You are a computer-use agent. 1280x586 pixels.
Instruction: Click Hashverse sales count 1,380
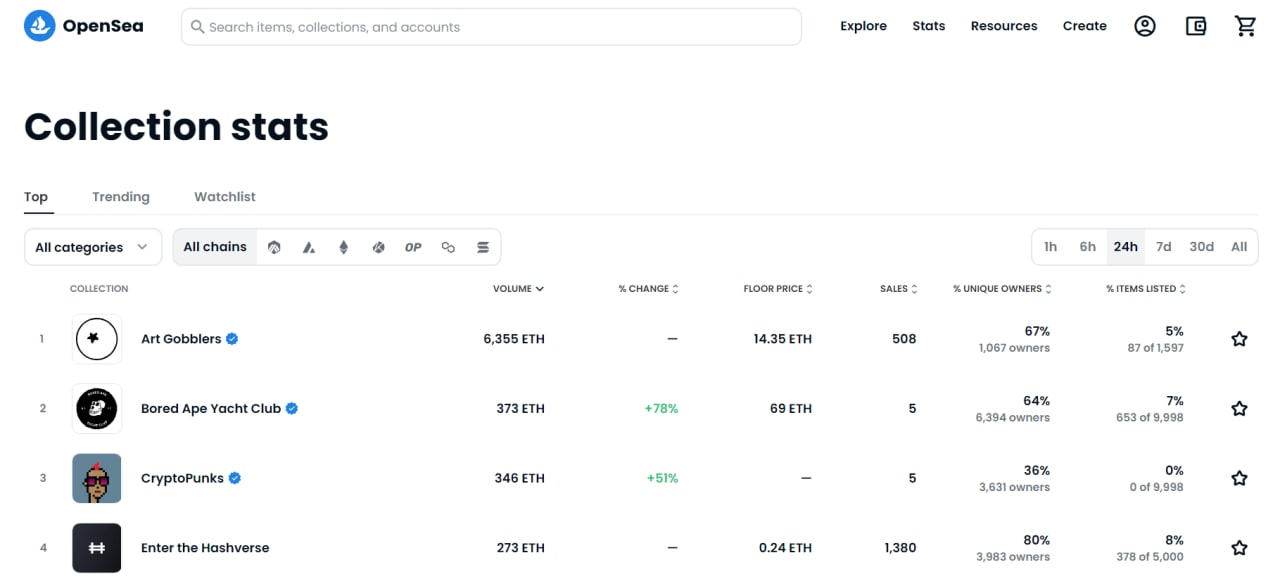click(x=901, y=548)
